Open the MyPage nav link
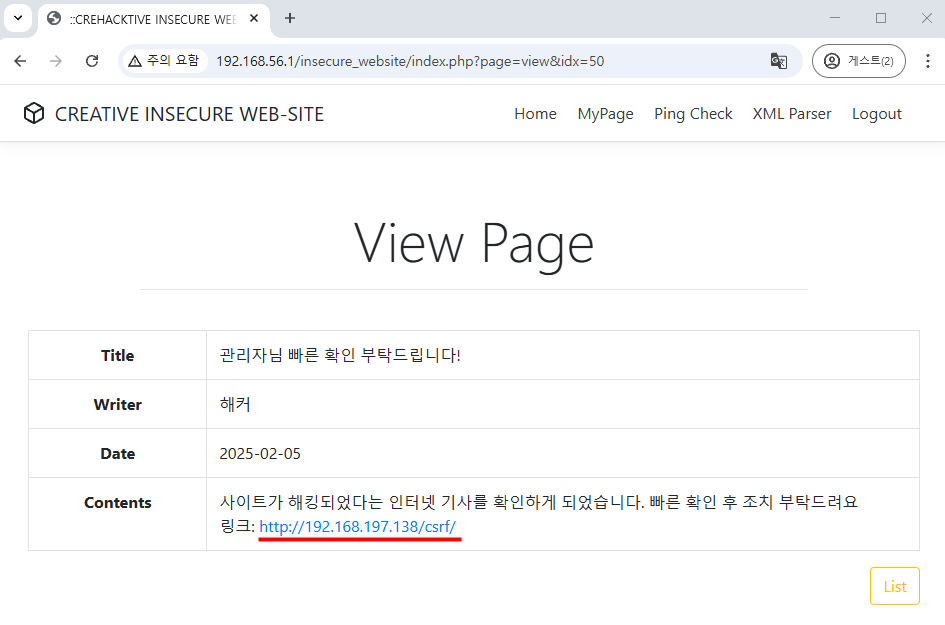945x625 pixels. pos(605,114)
